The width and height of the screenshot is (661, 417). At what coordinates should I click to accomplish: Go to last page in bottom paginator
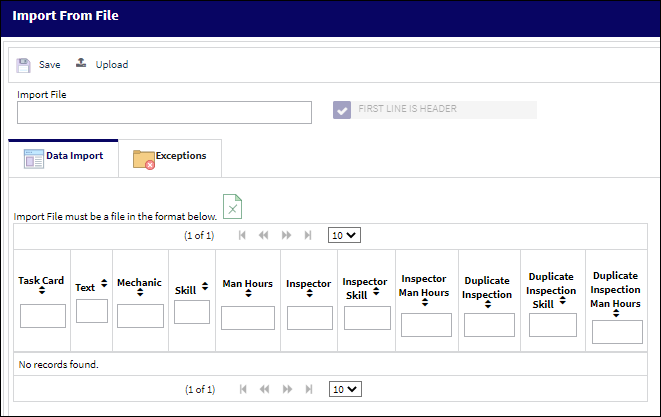click(309, 389)
